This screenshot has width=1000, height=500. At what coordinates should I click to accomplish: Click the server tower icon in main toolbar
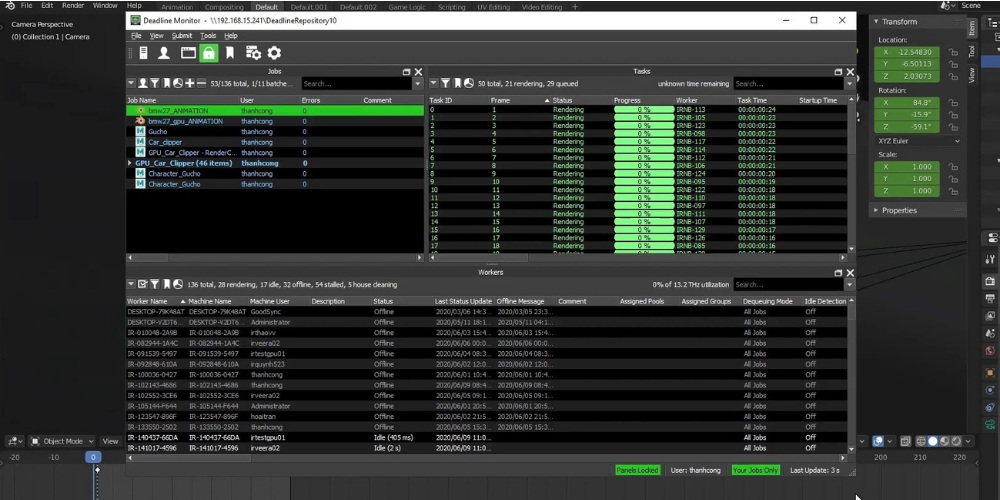click(143, 53)
